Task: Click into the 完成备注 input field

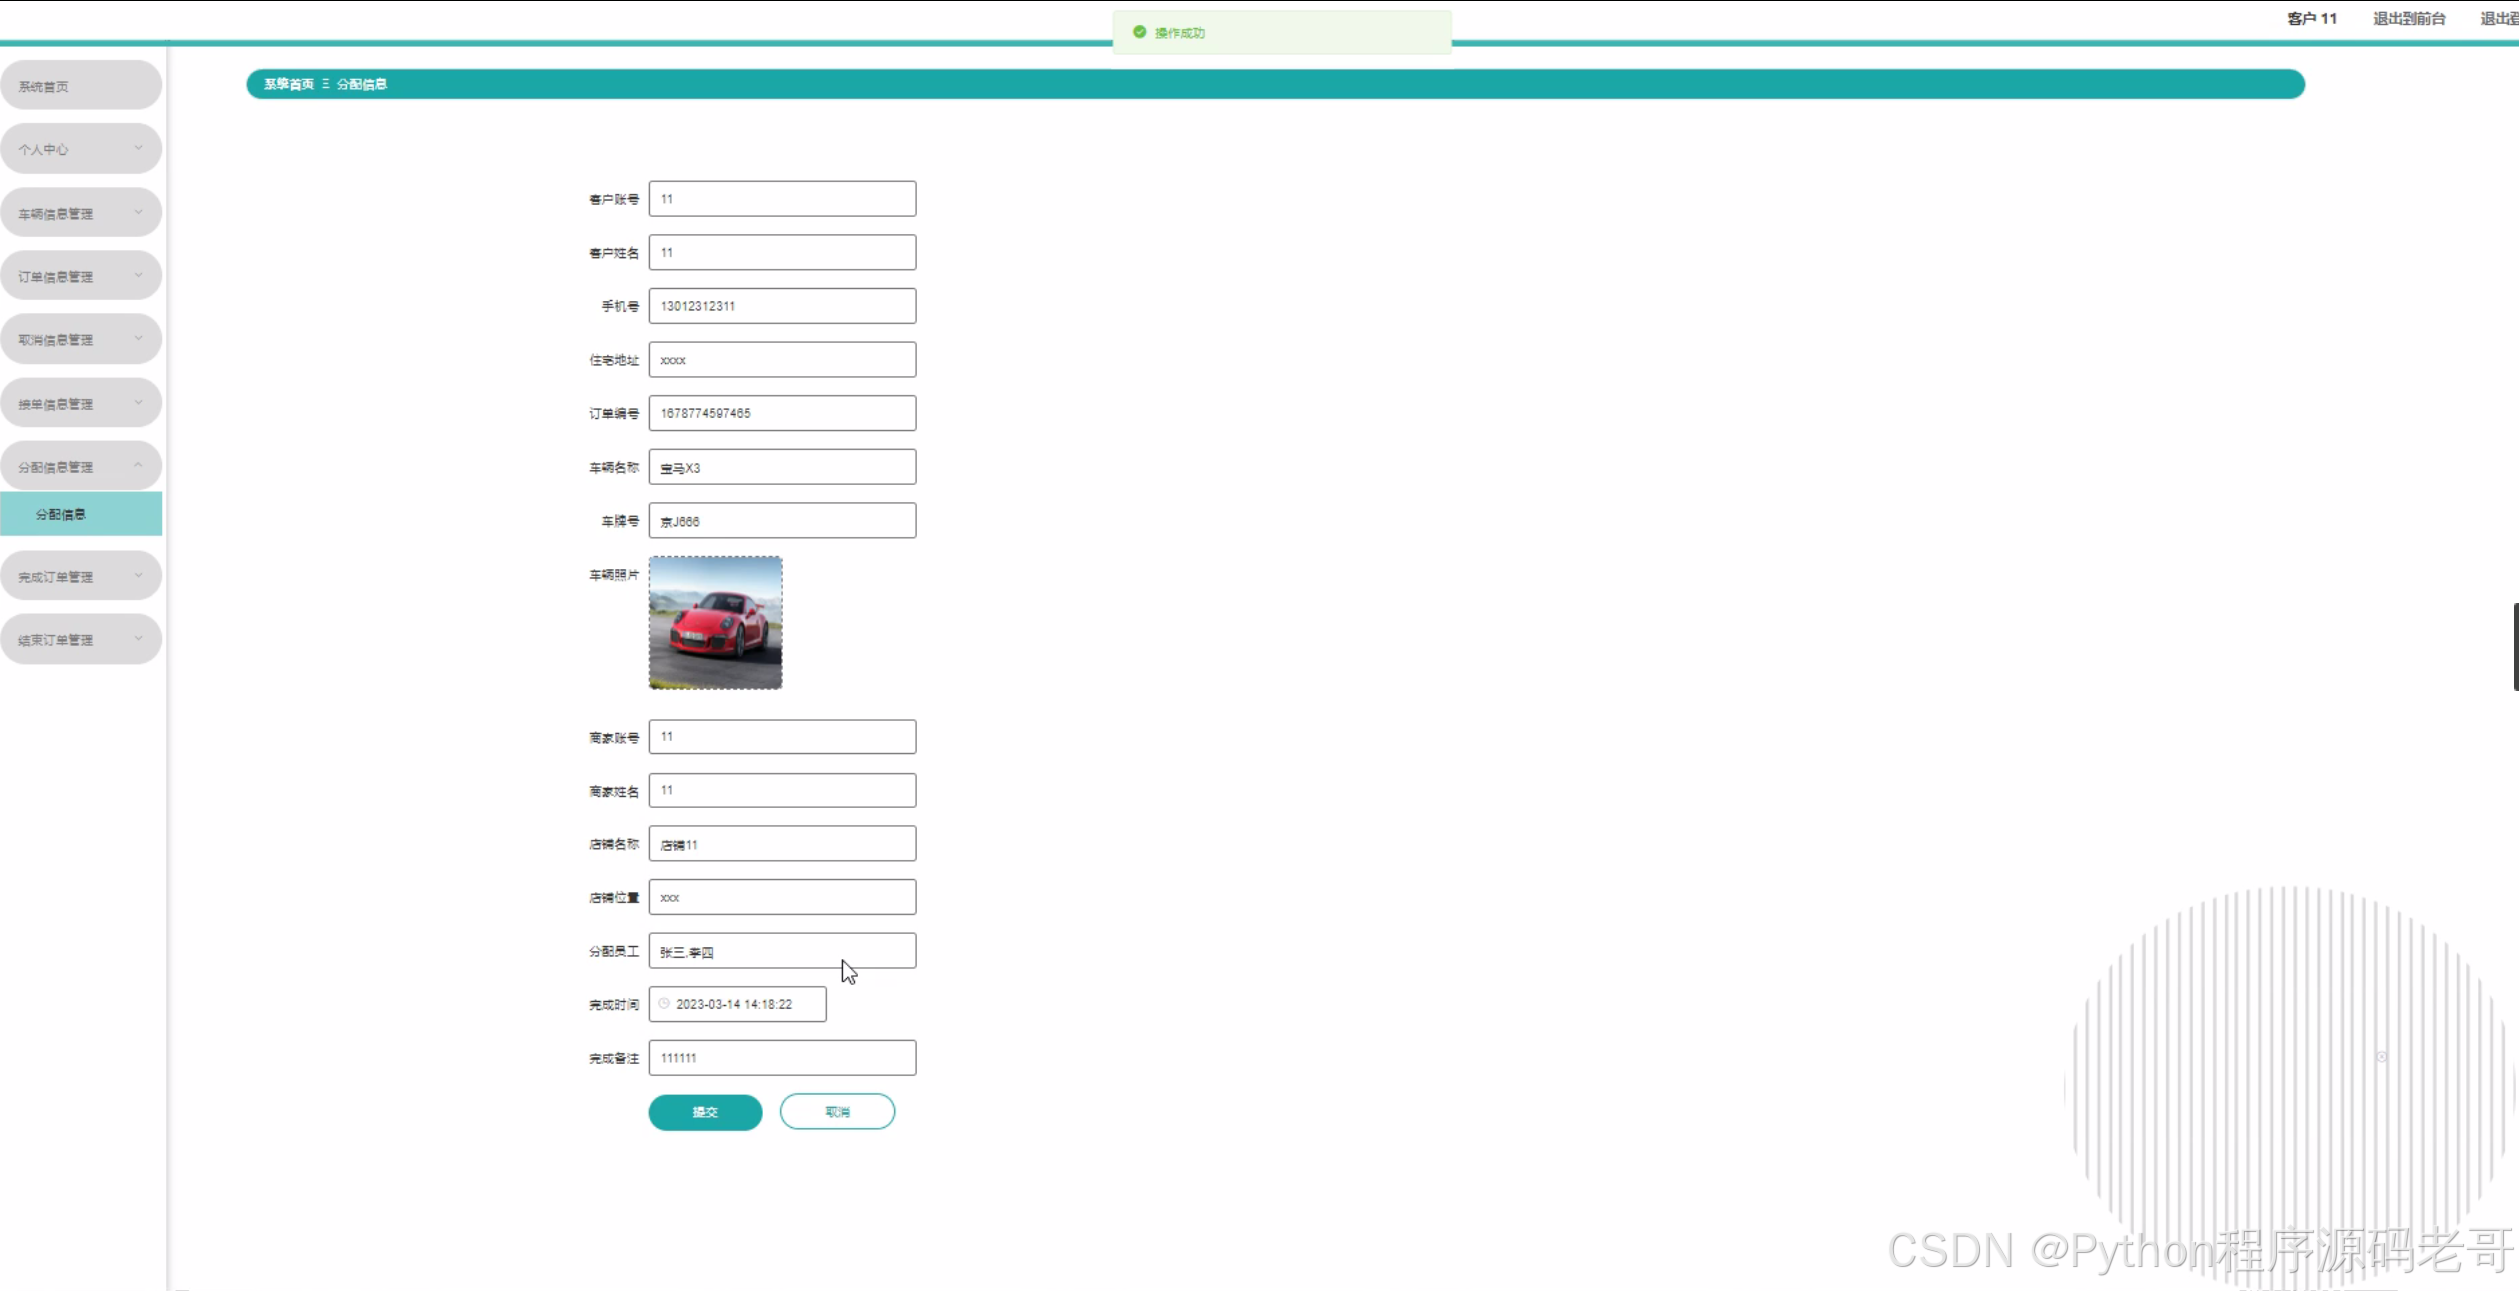Action: [x=781, y=1058]
